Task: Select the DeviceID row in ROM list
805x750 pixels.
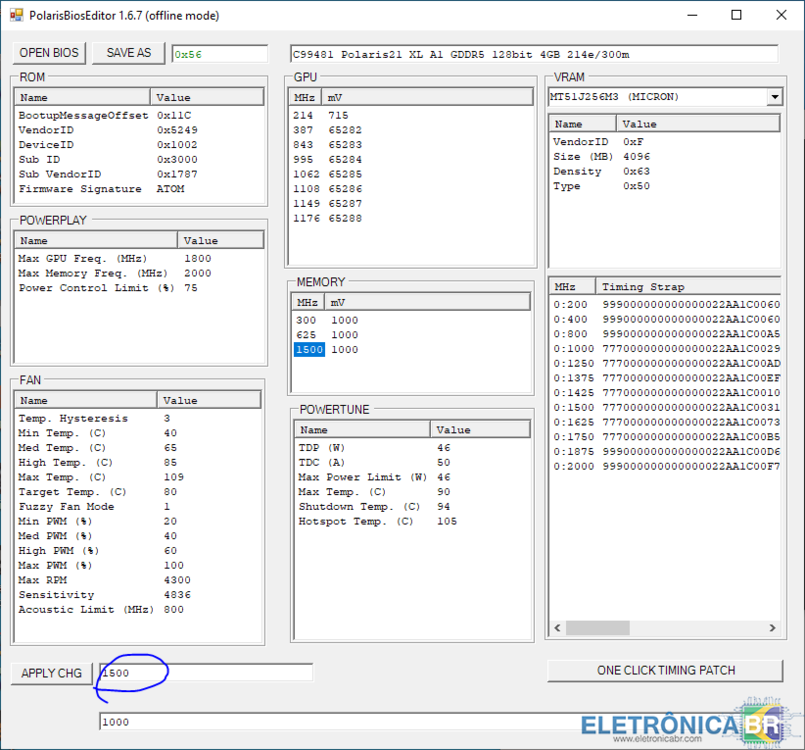Action: [46, 145]
